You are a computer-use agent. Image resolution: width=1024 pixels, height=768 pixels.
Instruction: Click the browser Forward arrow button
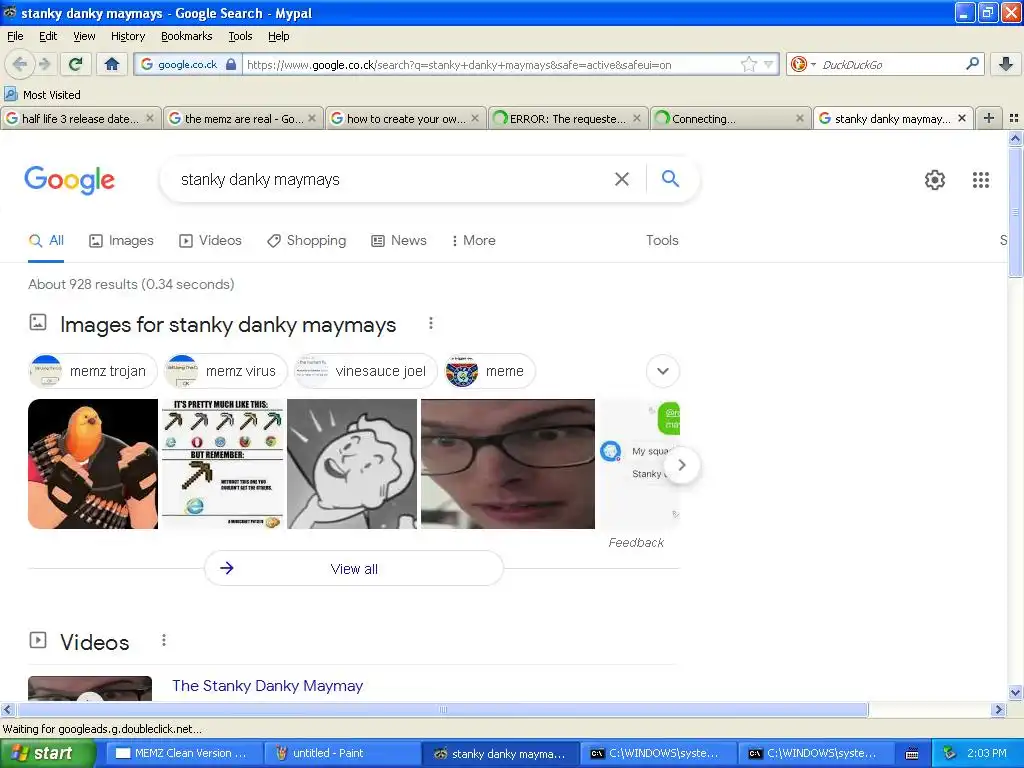(44, 64)
